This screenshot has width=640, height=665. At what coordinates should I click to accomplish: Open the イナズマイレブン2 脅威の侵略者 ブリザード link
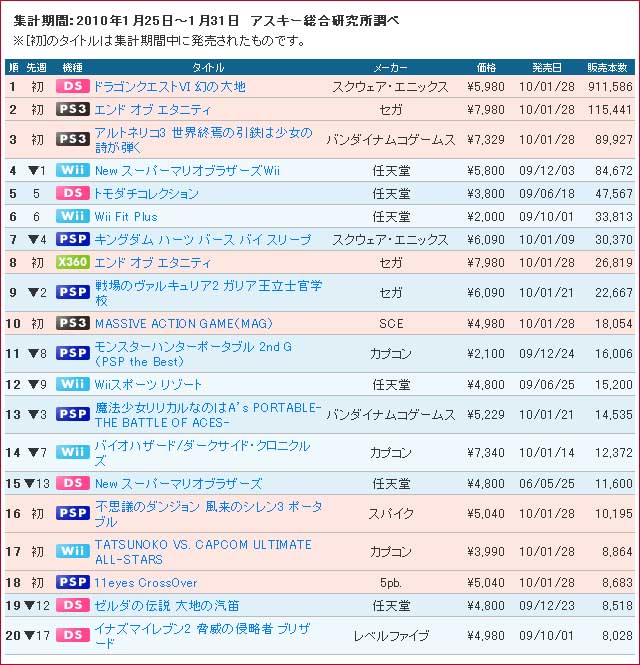point(202,636)
